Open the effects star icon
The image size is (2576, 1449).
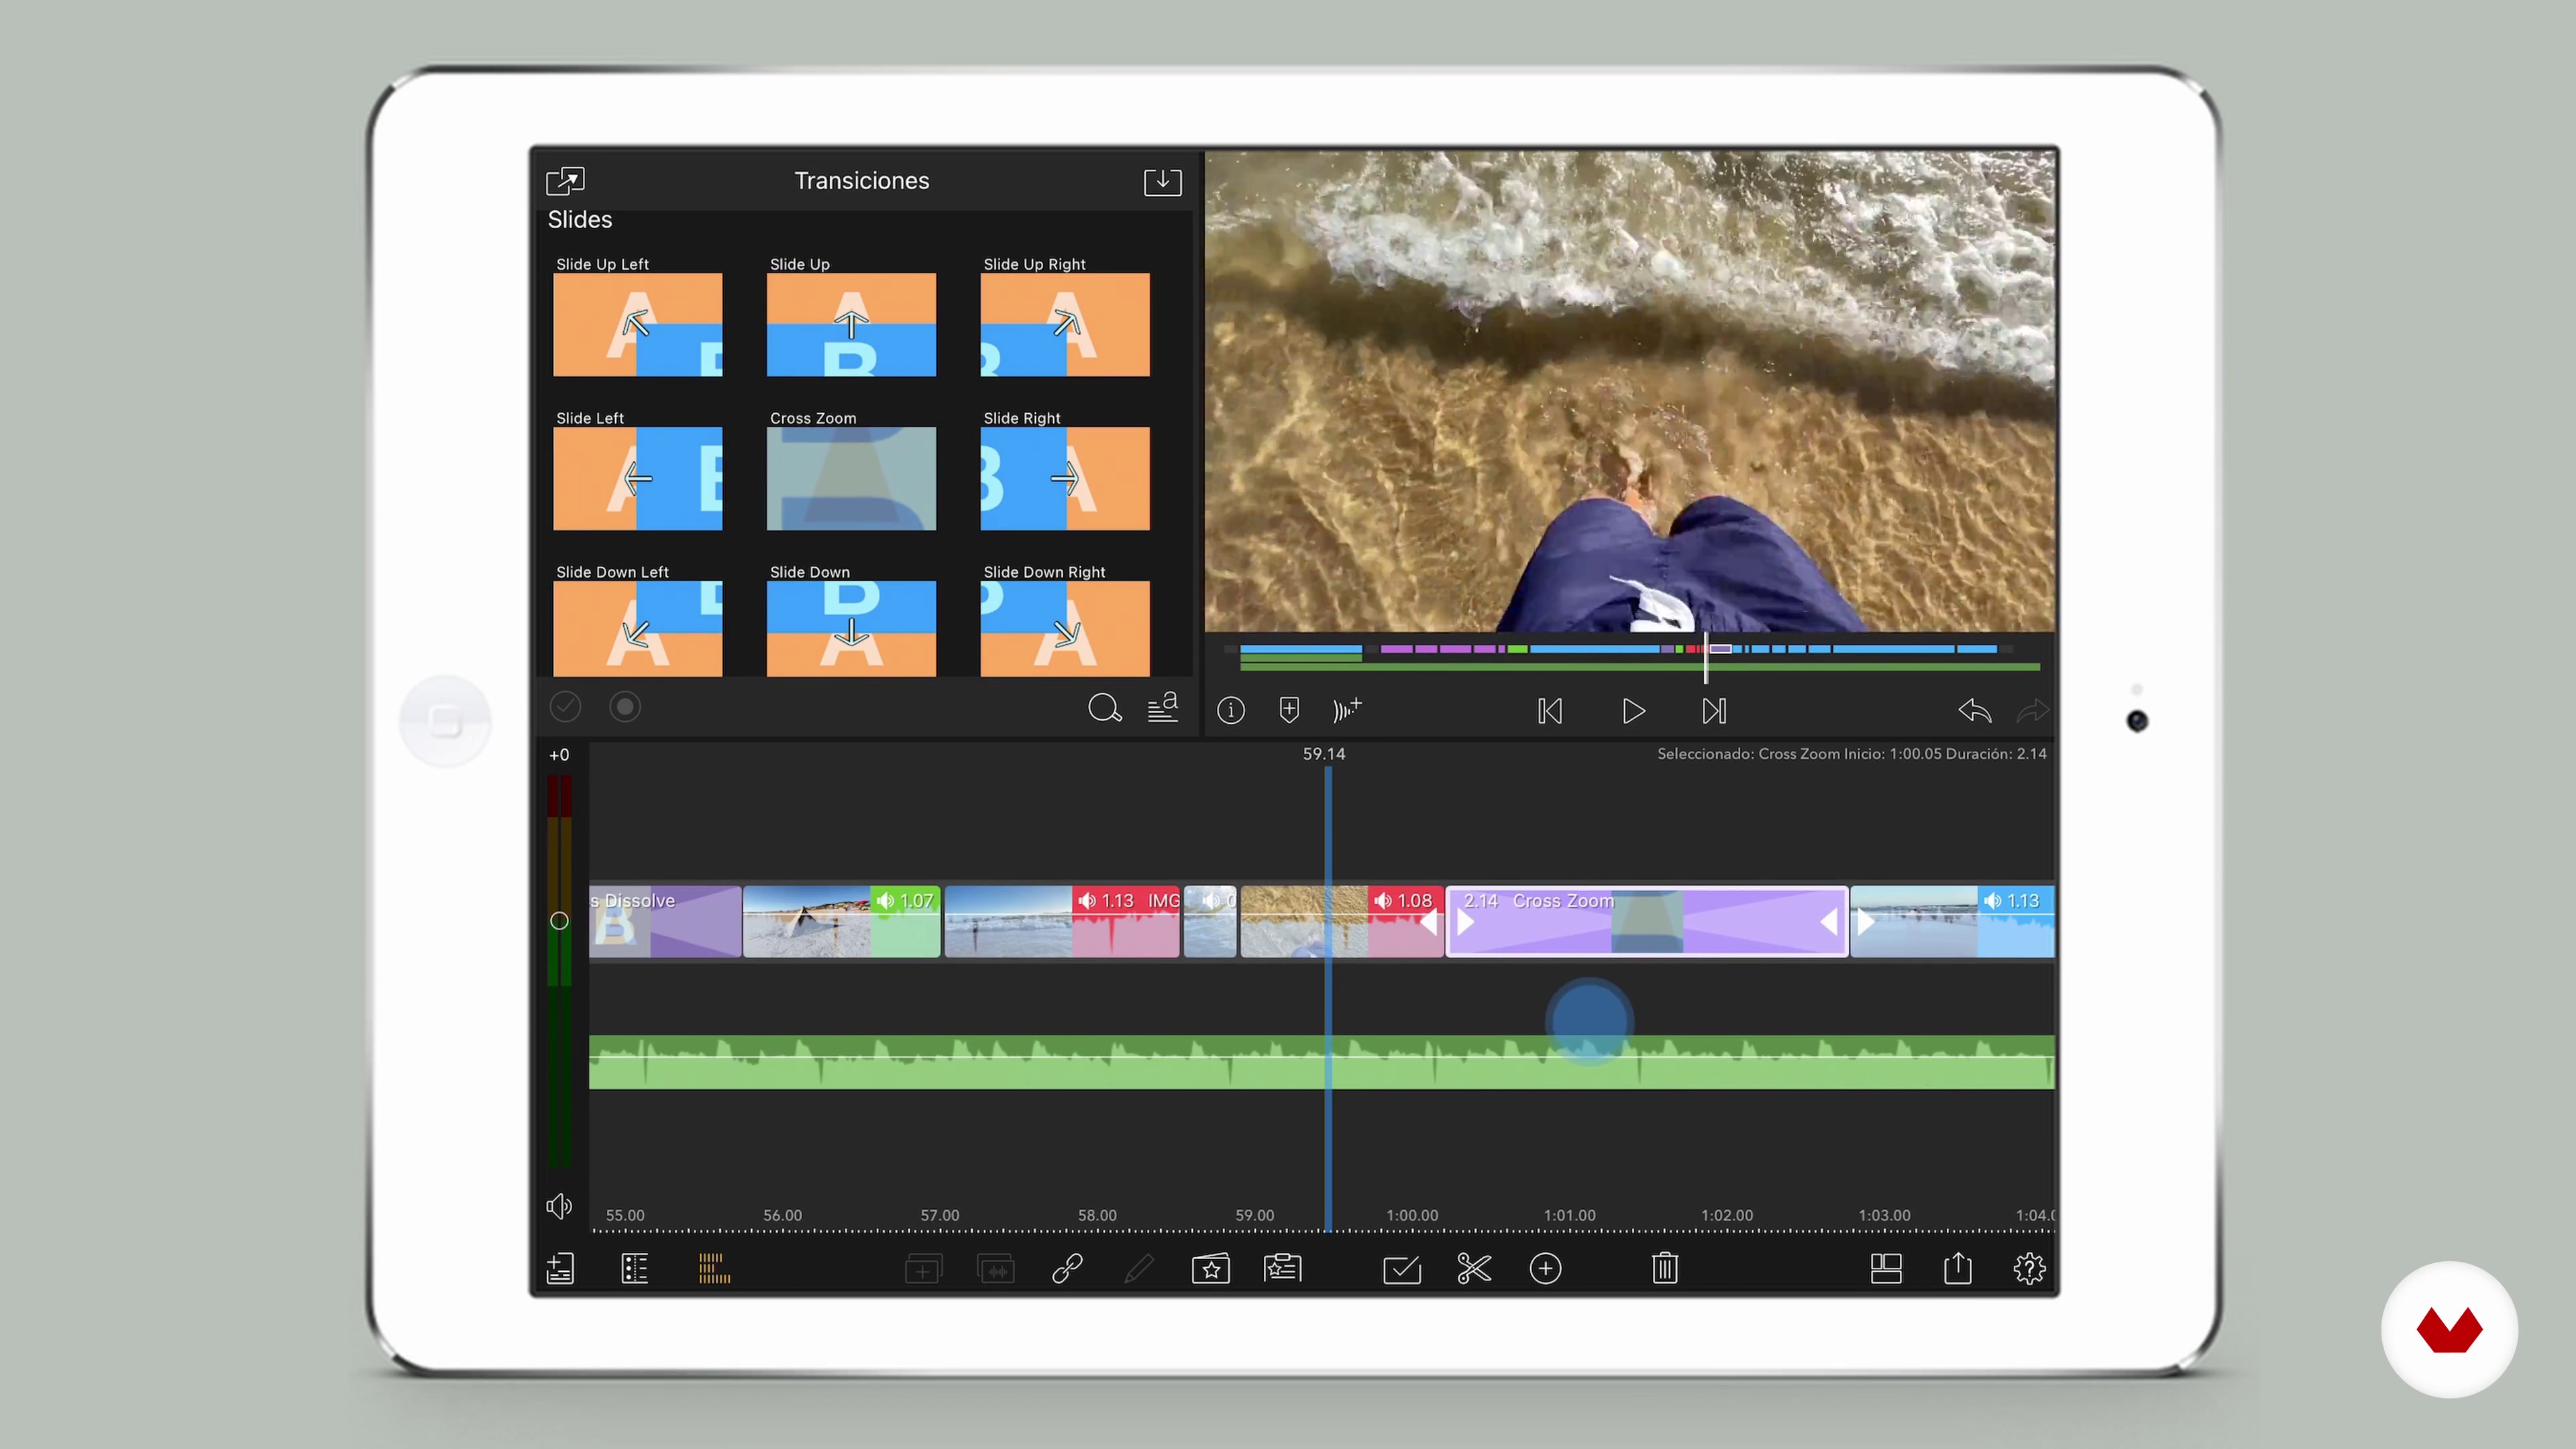point(1211,1269)
